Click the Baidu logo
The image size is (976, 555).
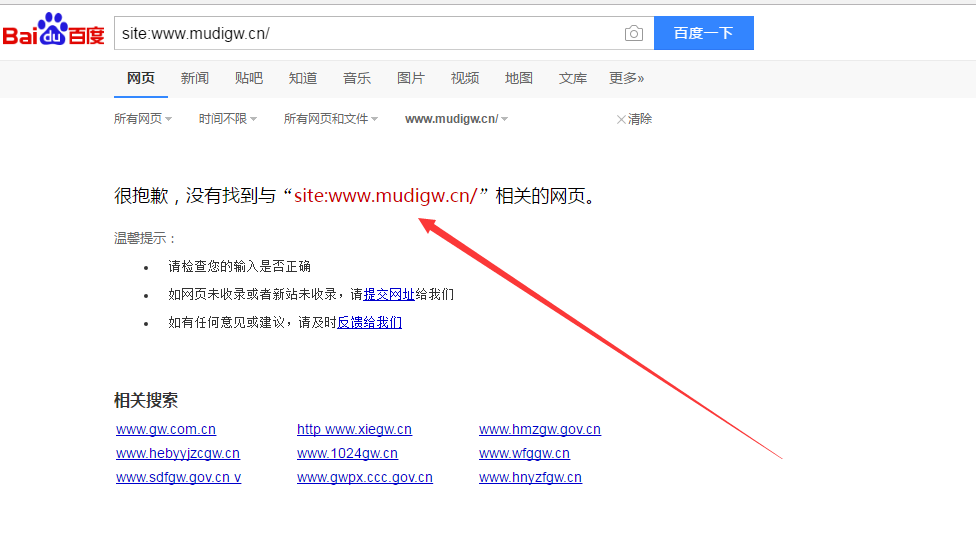[x=54, y=30]
